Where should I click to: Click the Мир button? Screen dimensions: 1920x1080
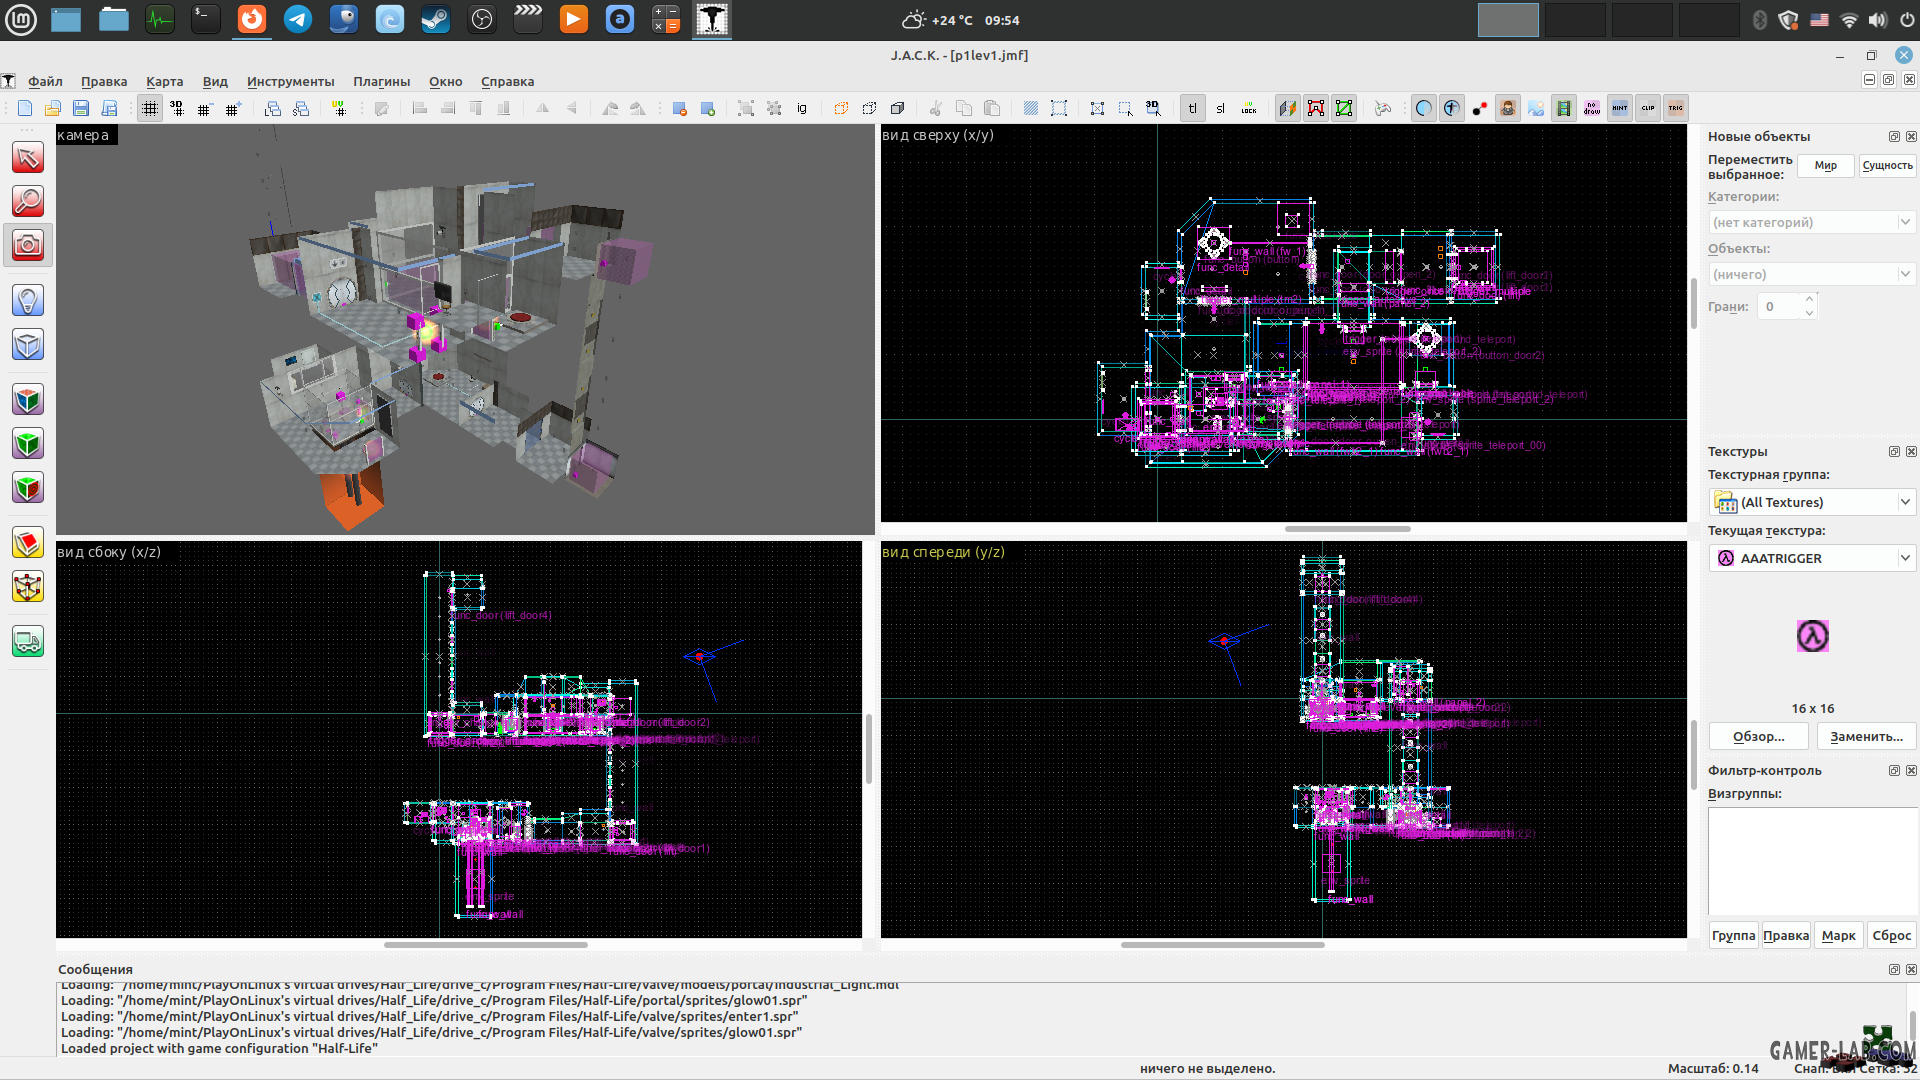[1825, 166]
